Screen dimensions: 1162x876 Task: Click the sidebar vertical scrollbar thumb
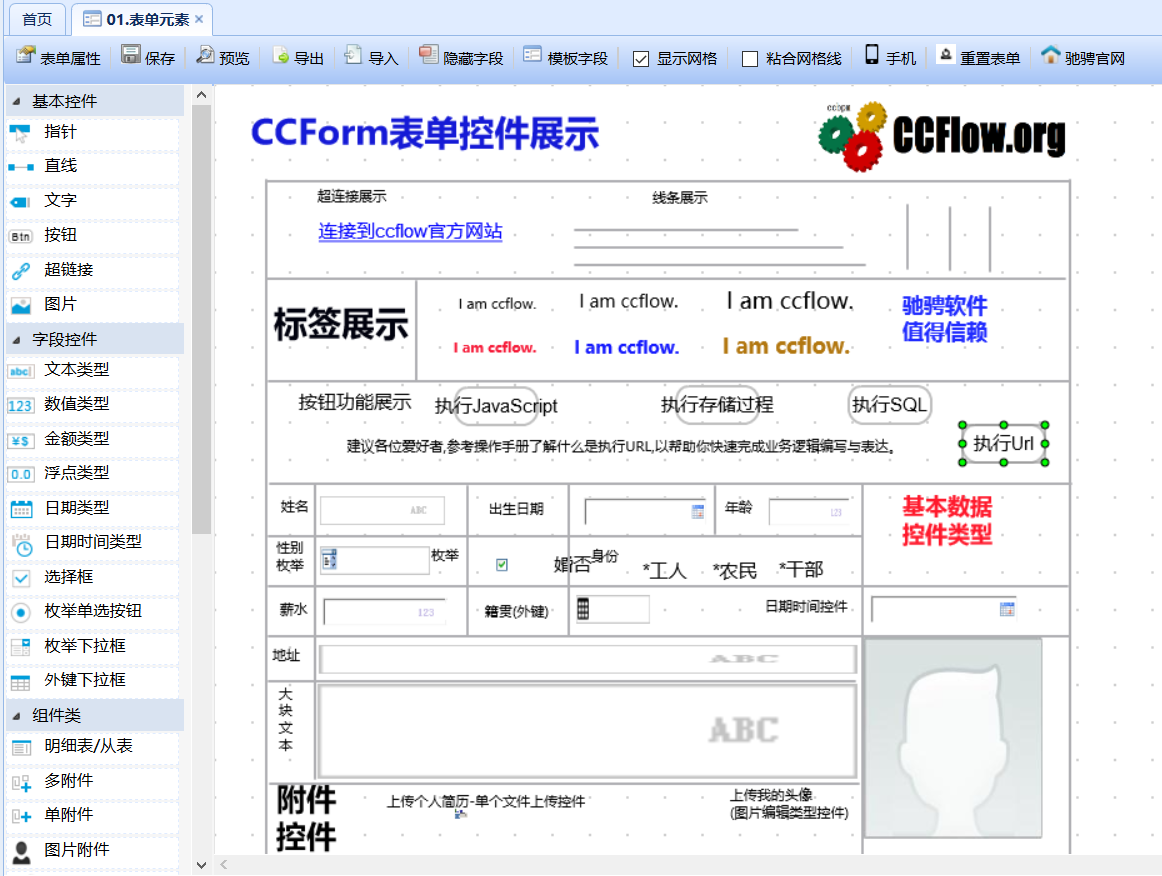pyautogui.click(x=201, y=319)
